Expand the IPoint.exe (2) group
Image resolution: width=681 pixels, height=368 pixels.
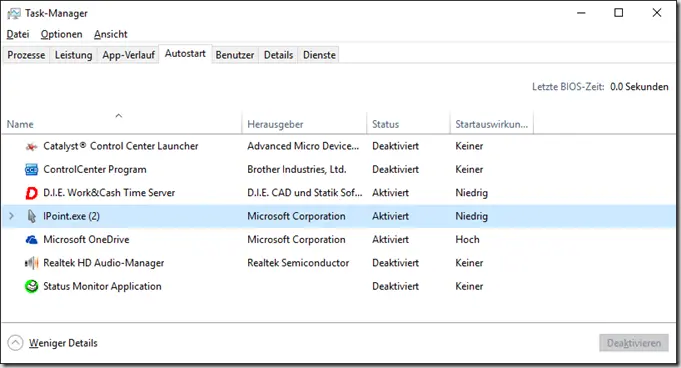[x=12, y=216]
